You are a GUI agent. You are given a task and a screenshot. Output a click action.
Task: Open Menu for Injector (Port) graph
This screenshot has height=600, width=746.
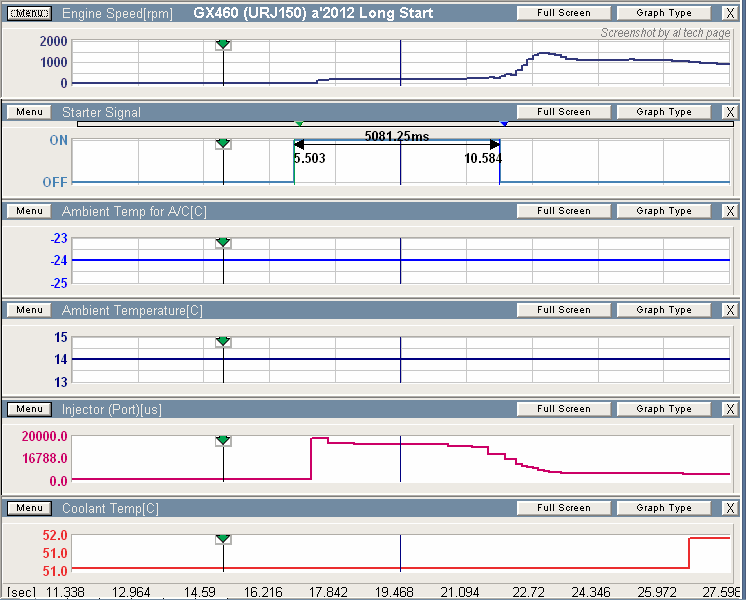(29, 409)
